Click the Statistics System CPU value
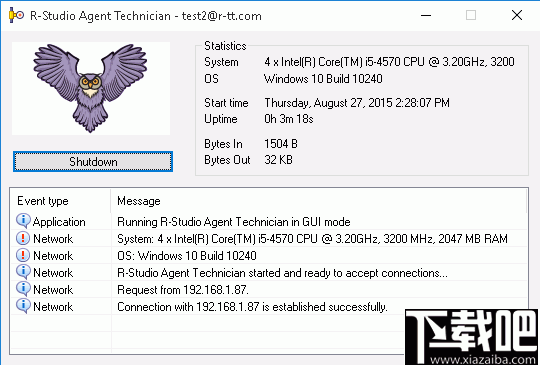540x365 pixels. tap(389, 62)
